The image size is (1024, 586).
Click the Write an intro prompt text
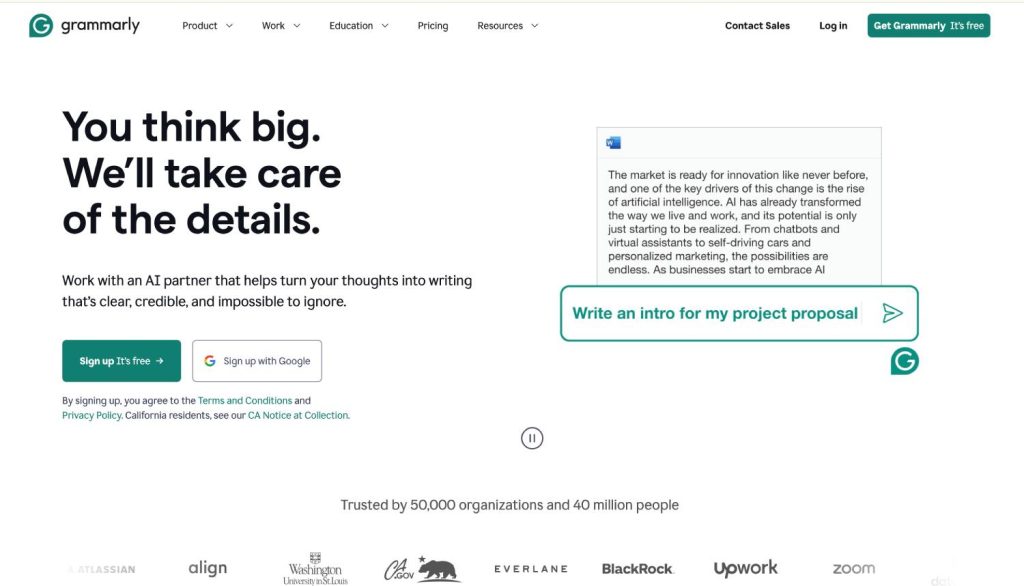coord(714,312)
